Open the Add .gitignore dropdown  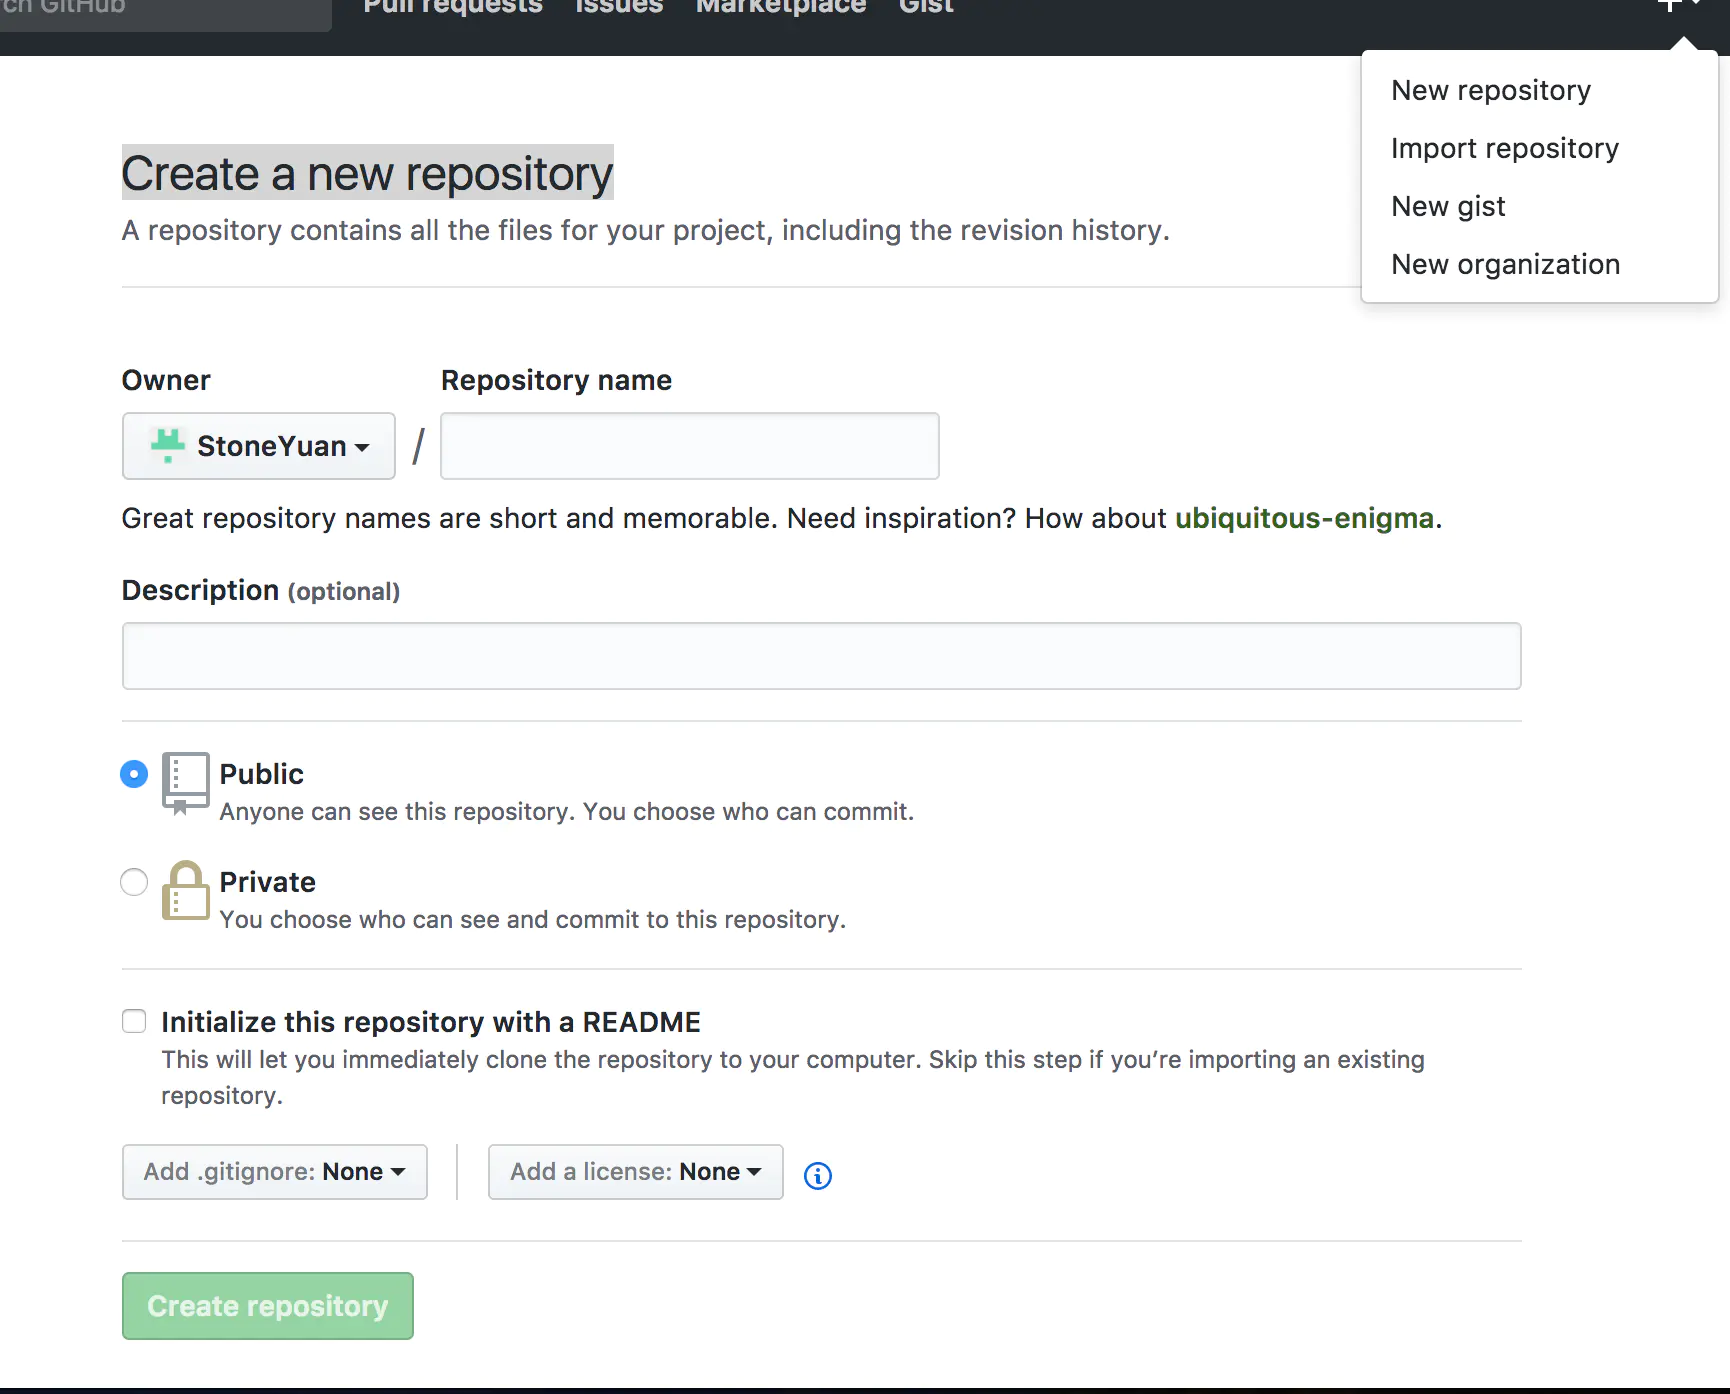pyautogui.click(x=275, y=1172)
